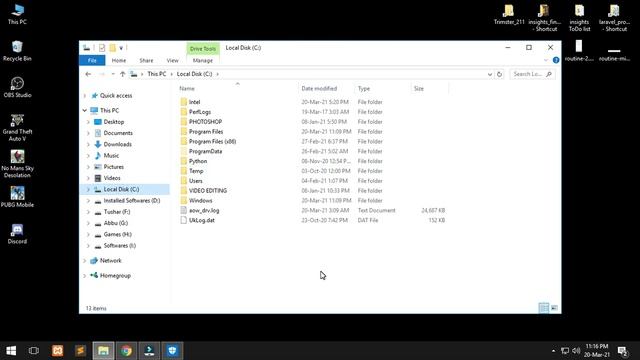Click New folder quick access toolbar icon
Screen dimensions: 640x360
pos(112,48)
